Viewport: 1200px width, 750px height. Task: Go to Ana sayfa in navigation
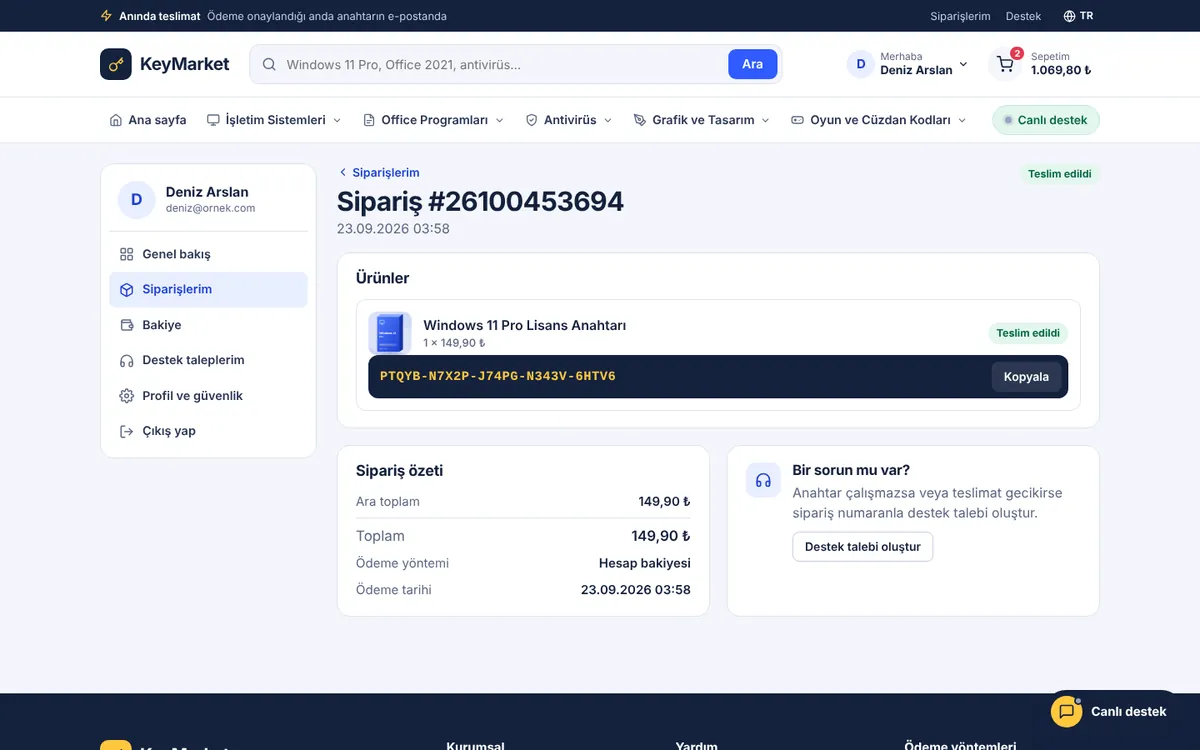[148, 120]
